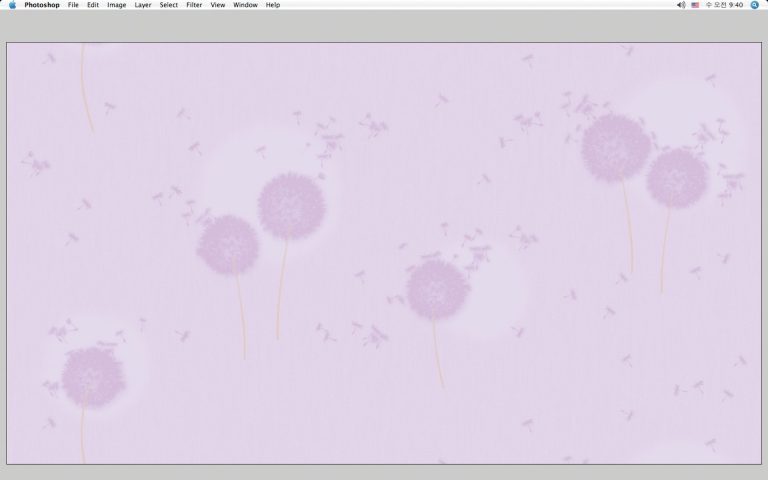Open the View menu
Viewport: 768px width, 480px height.
pyautogui.click(x=217, y=5)
